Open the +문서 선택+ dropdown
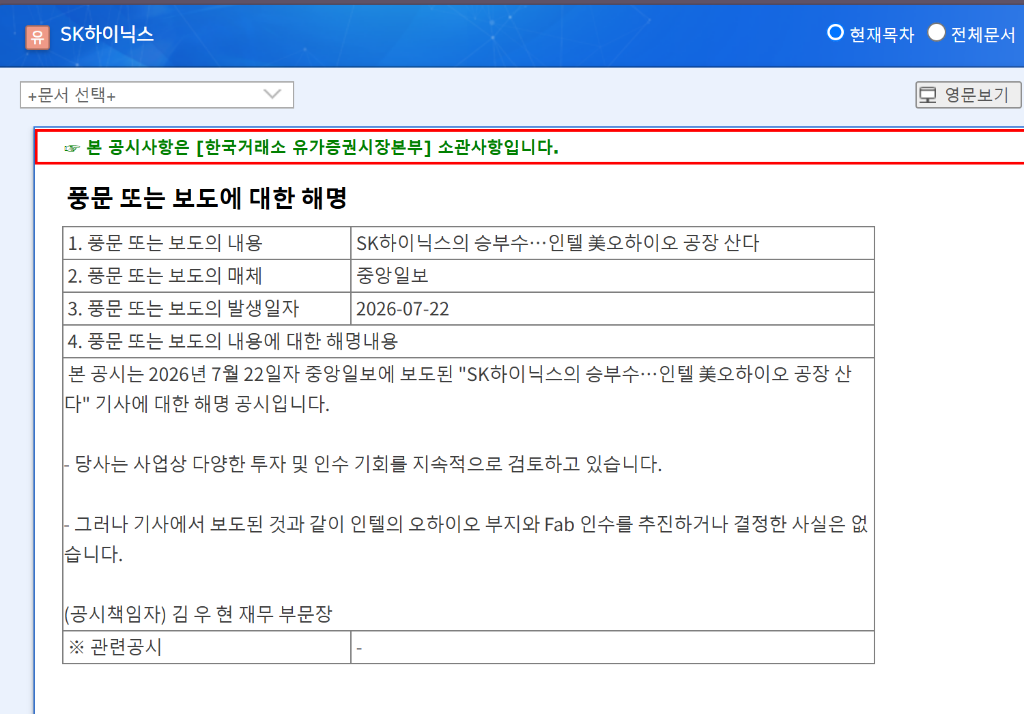Screen dimensions: 1024x714 (x=157, y=95)
